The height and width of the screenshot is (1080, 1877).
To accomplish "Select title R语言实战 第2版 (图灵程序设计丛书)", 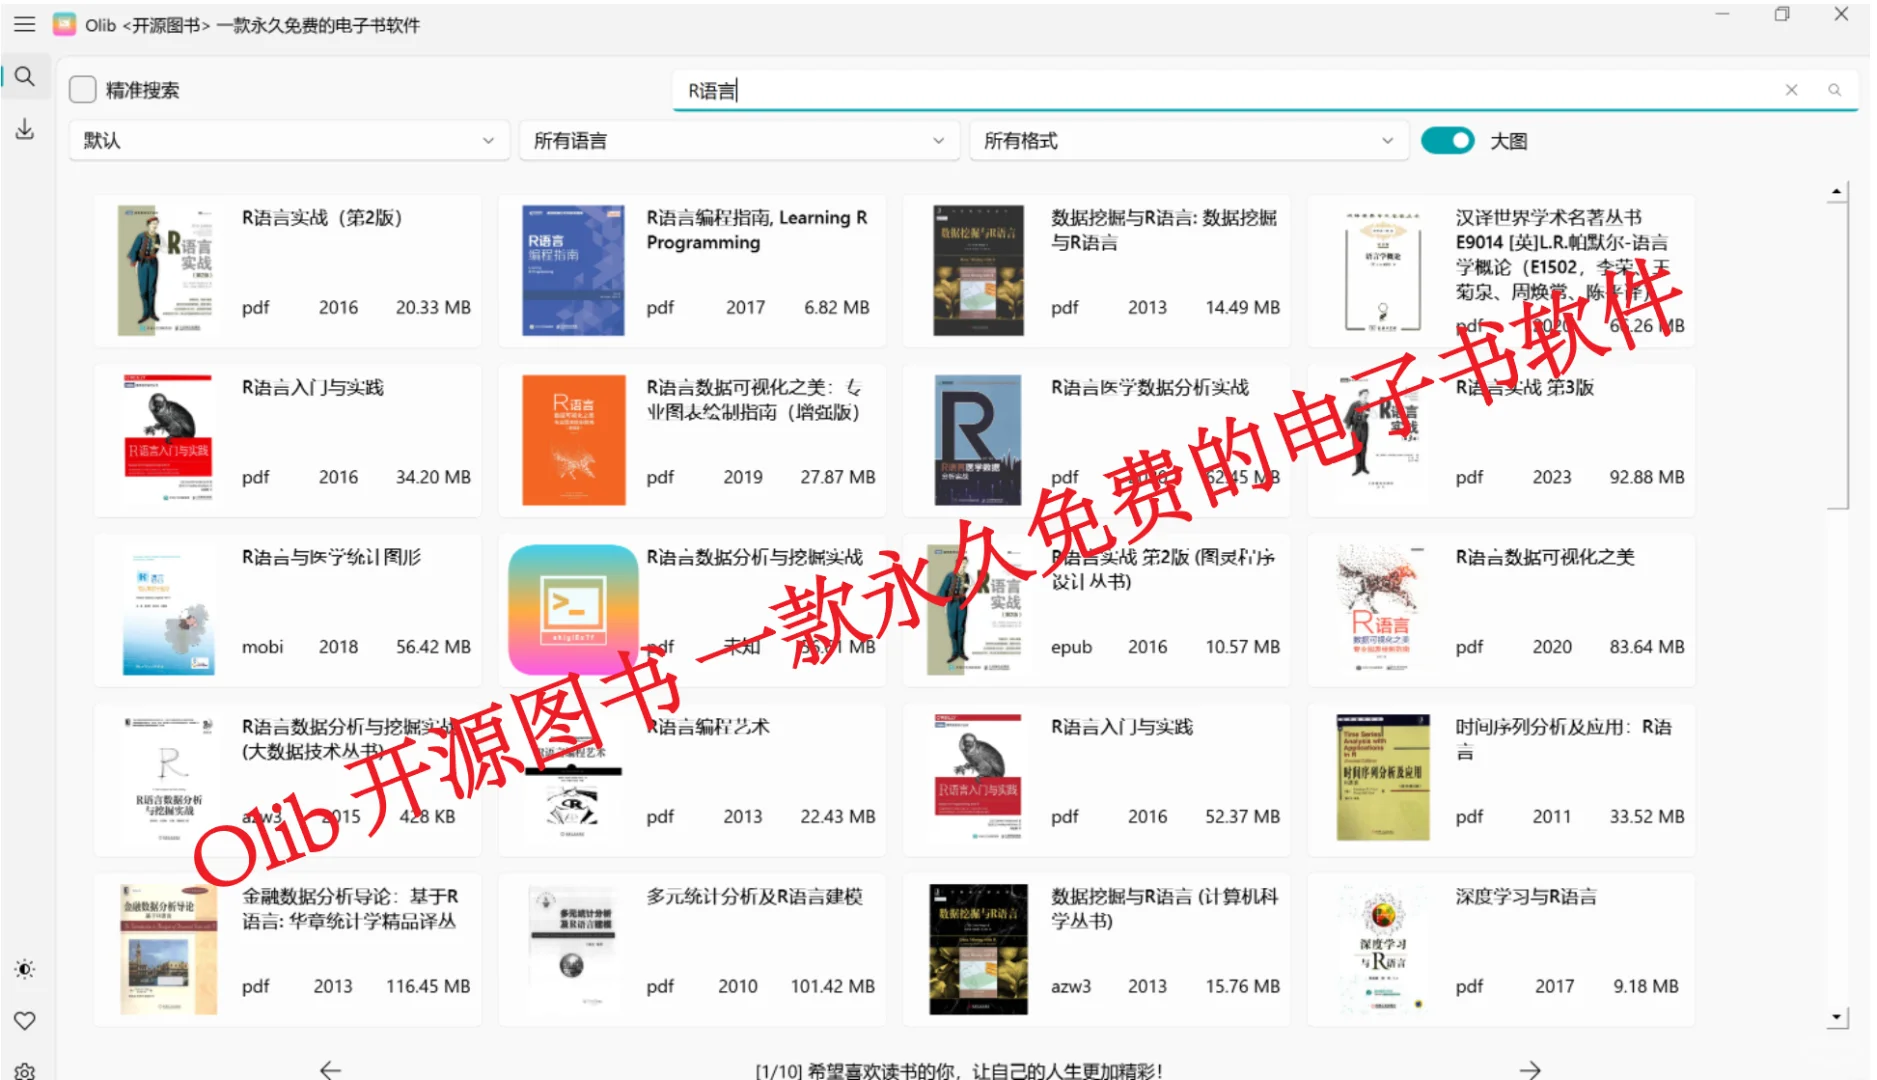I will pyautogui.click(x=1163, y=570).
